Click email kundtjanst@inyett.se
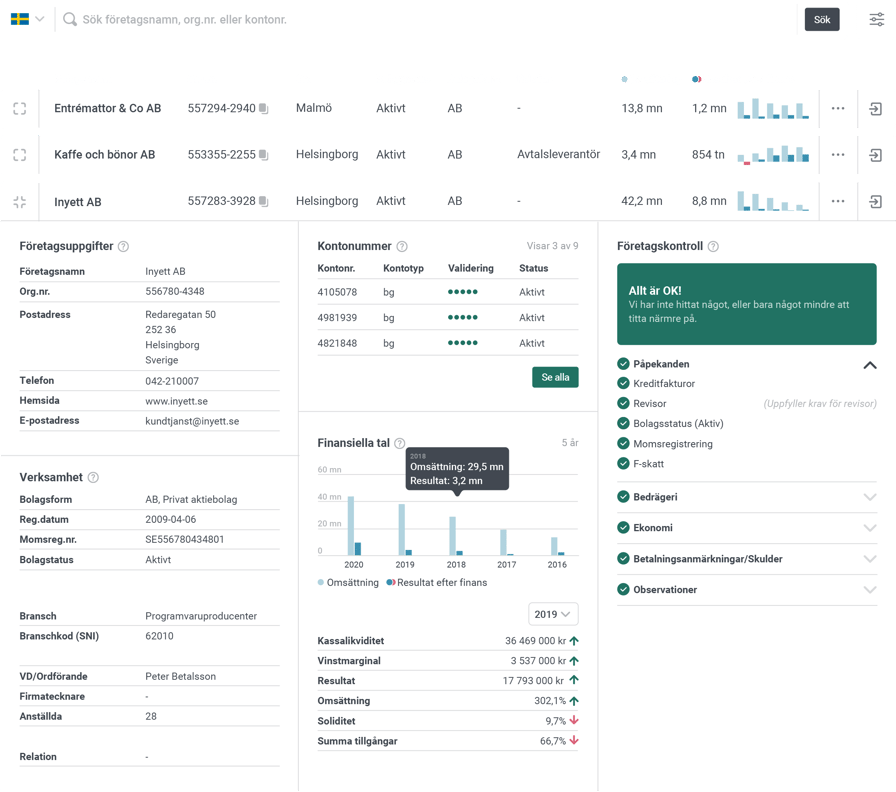 tap(192, 421)
